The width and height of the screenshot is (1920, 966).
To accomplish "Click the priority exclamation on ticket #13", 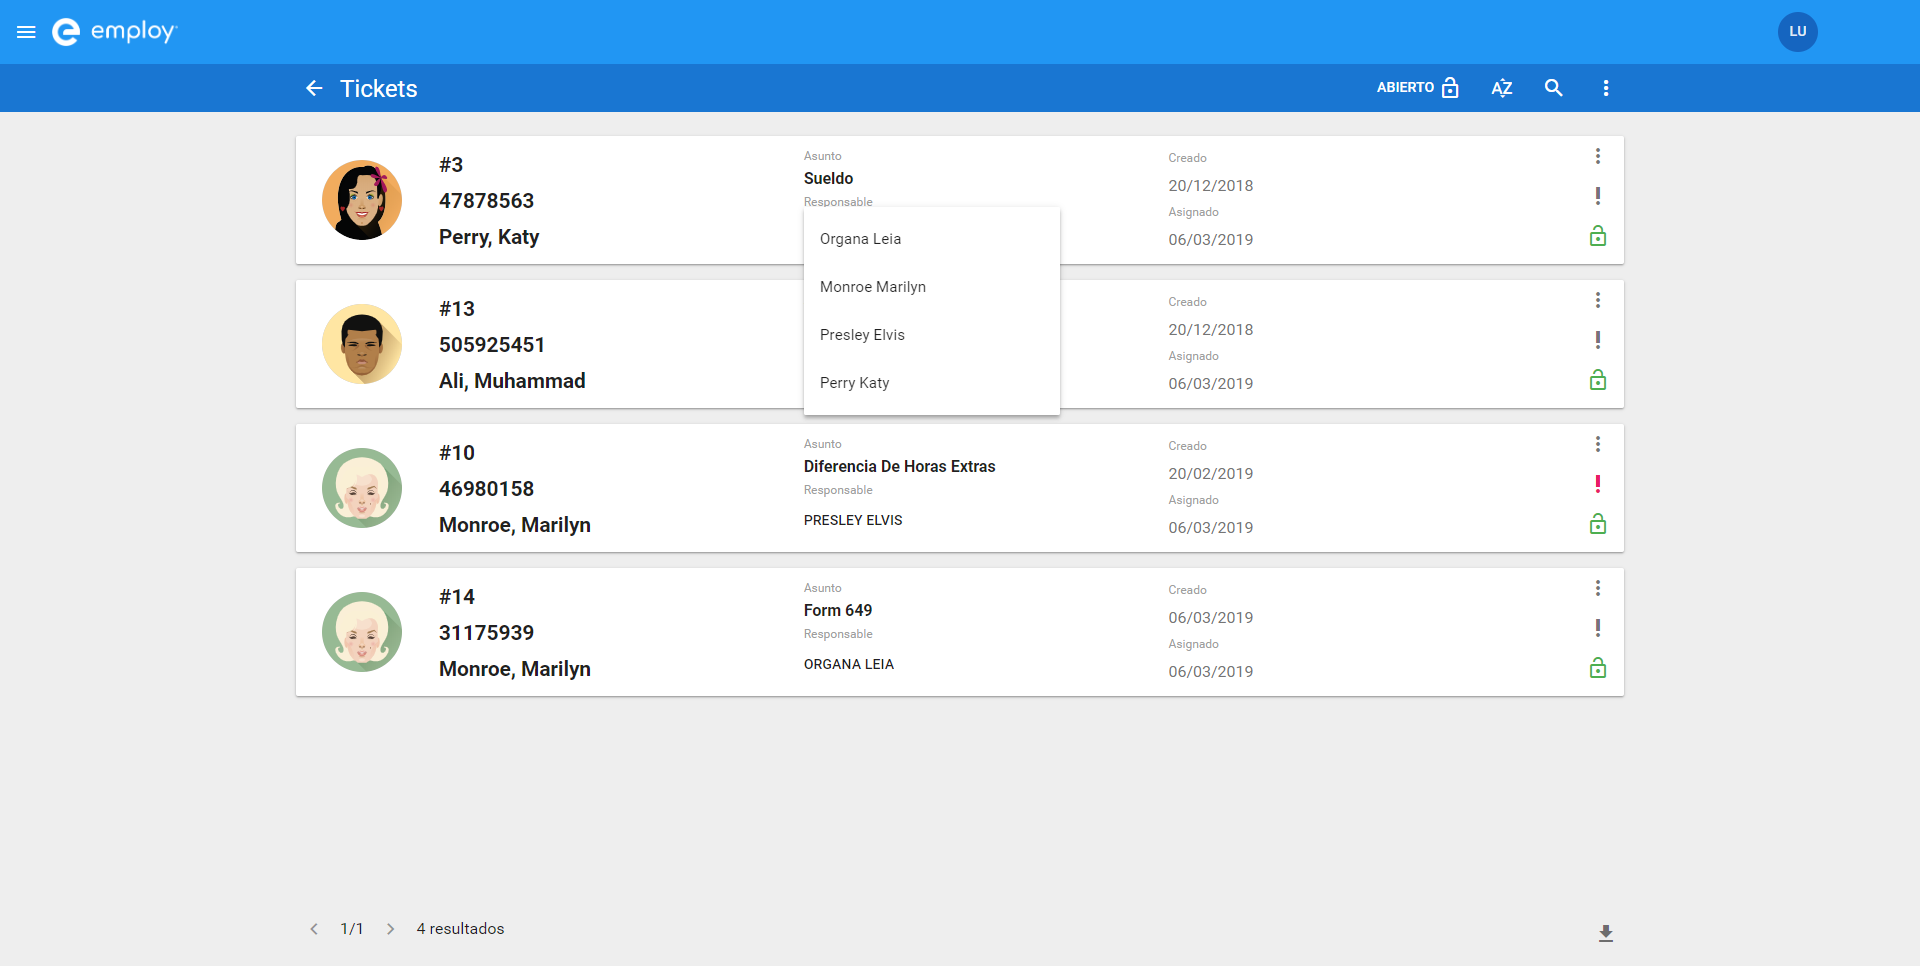I will tap(1598, 340).
